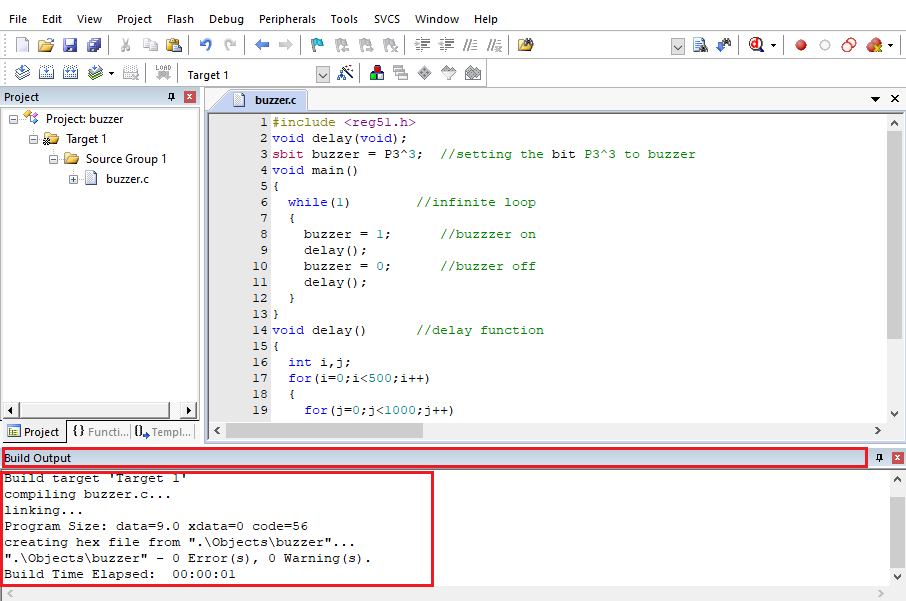Insert a breakpoint with the red dot
The image size is (906, 601).
pos(800,45)
